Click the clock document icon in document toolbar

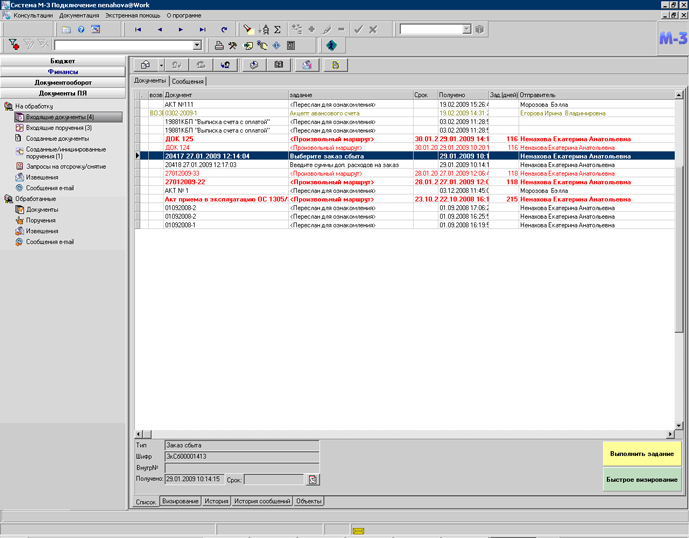[x=254, y=65]
